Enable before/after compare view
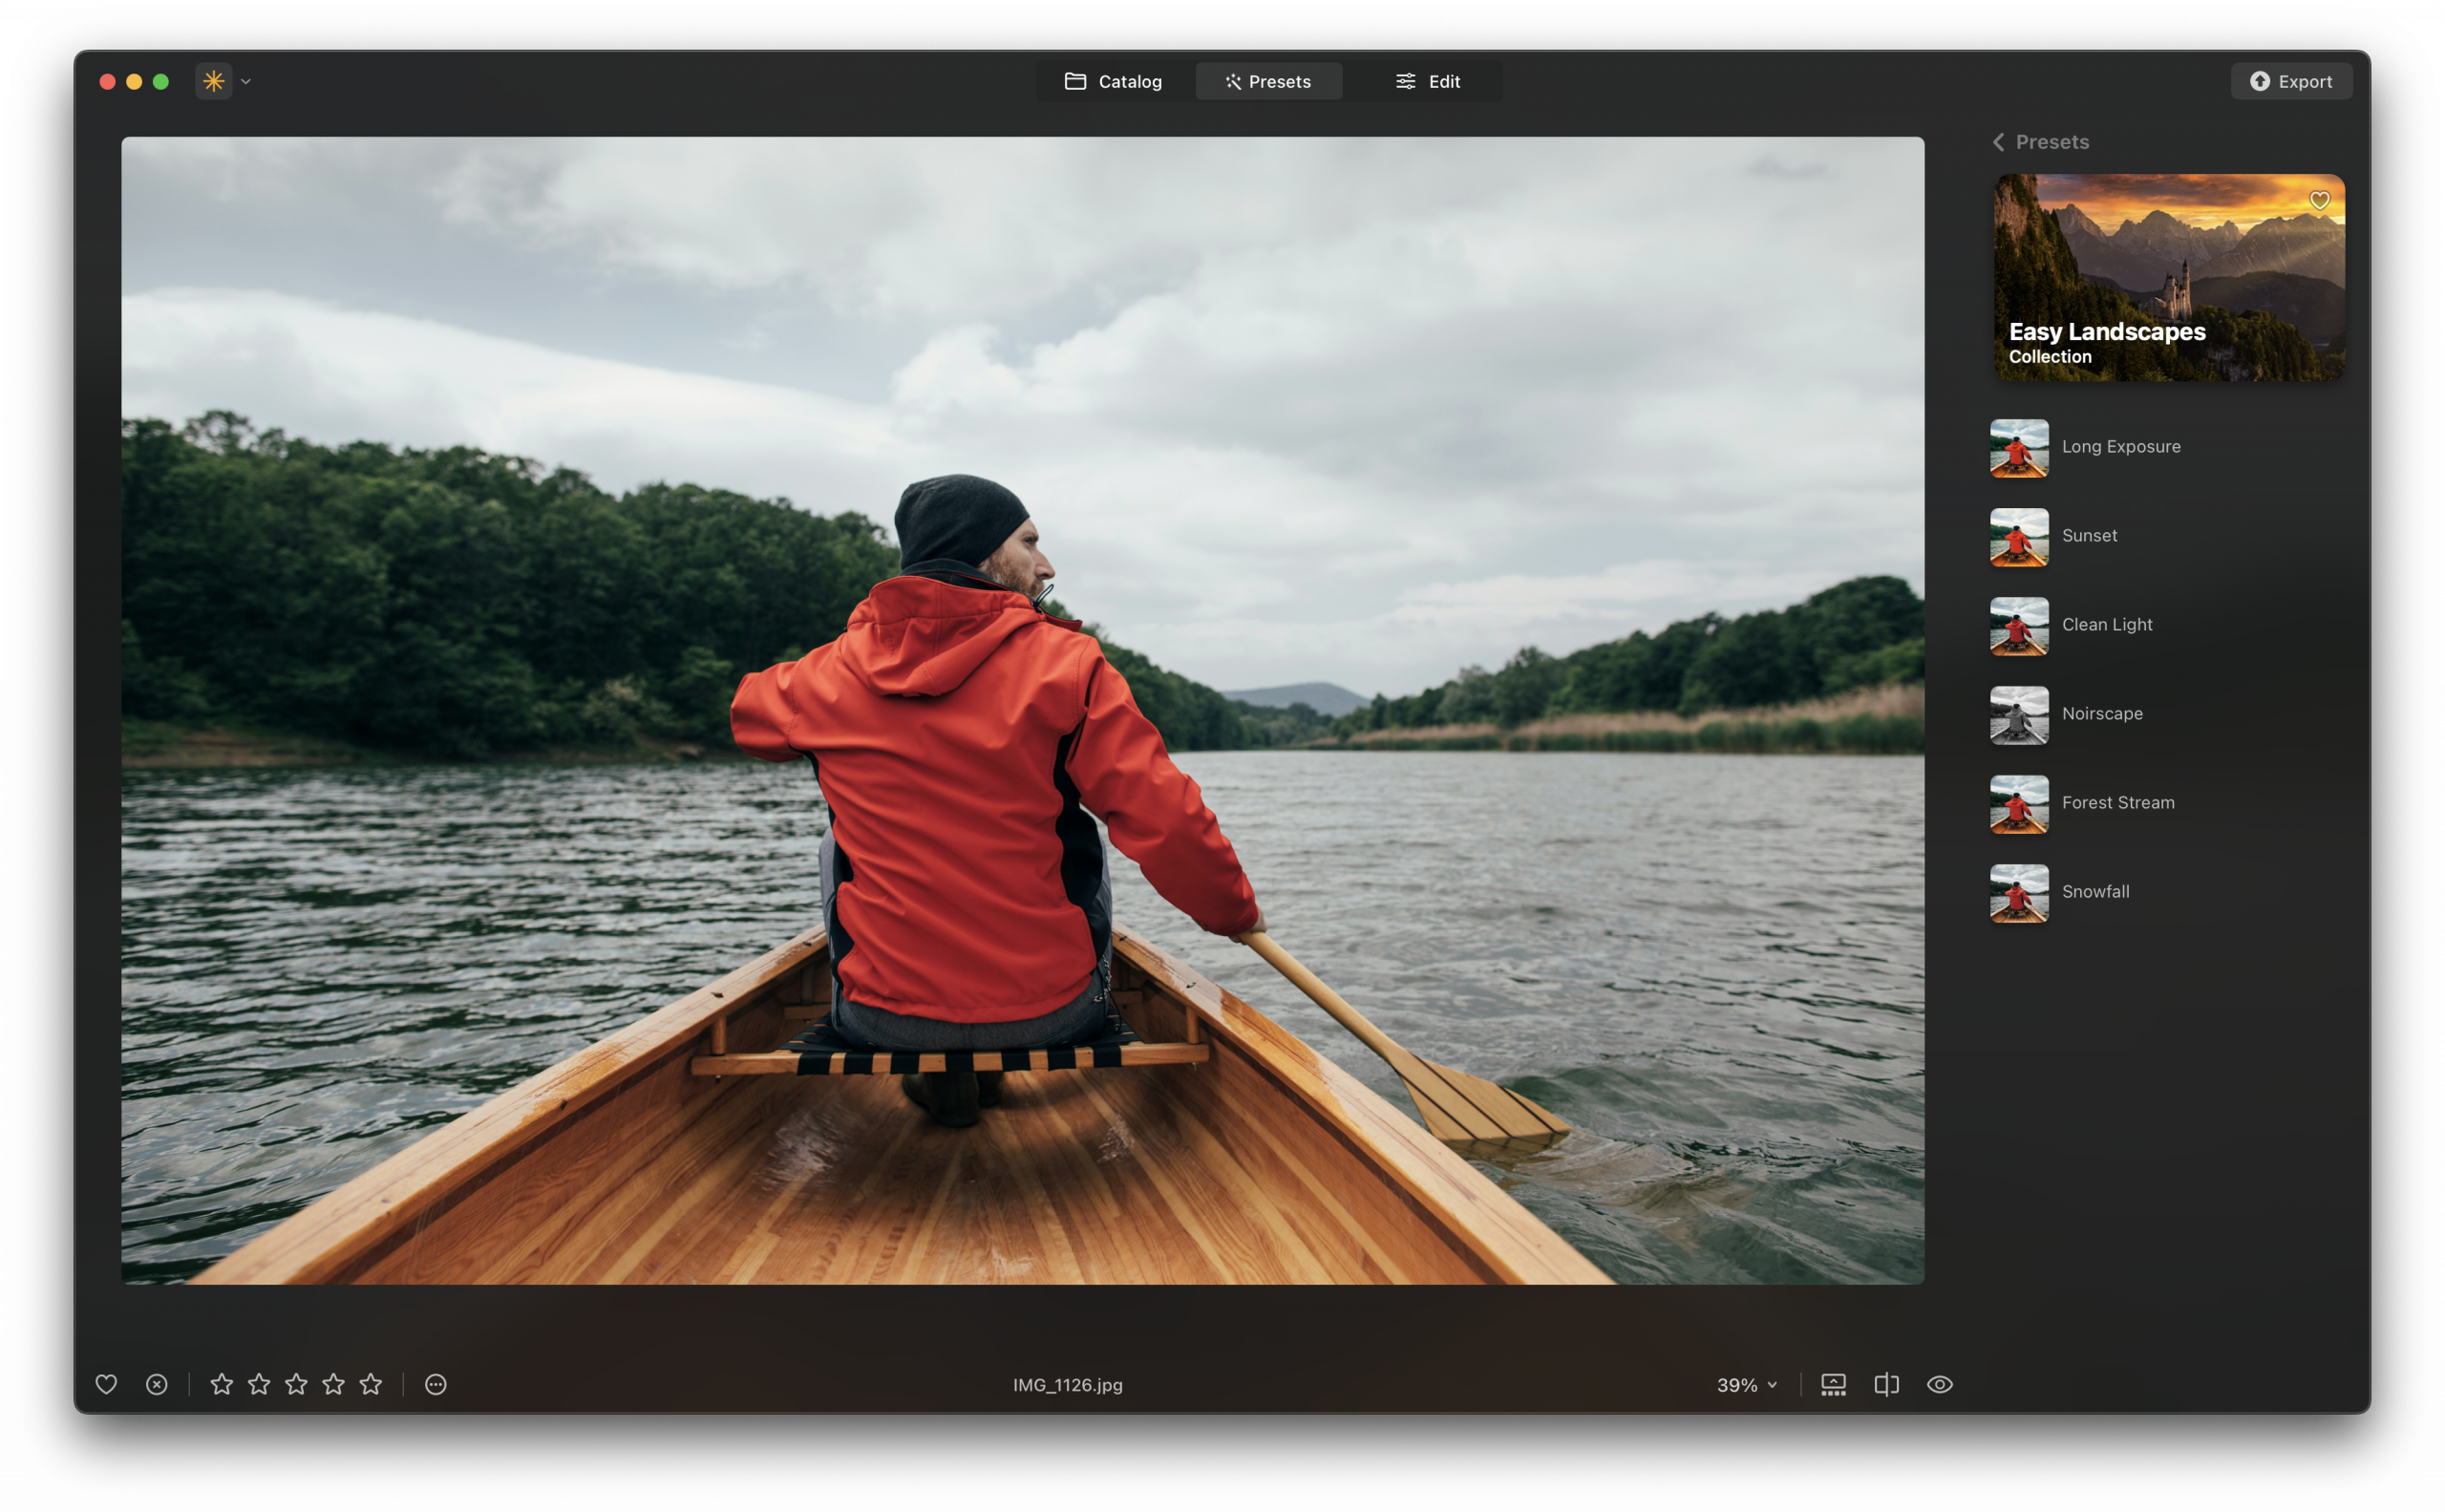This screenshot has width=2445, height=1512. coord(1886,1385)
